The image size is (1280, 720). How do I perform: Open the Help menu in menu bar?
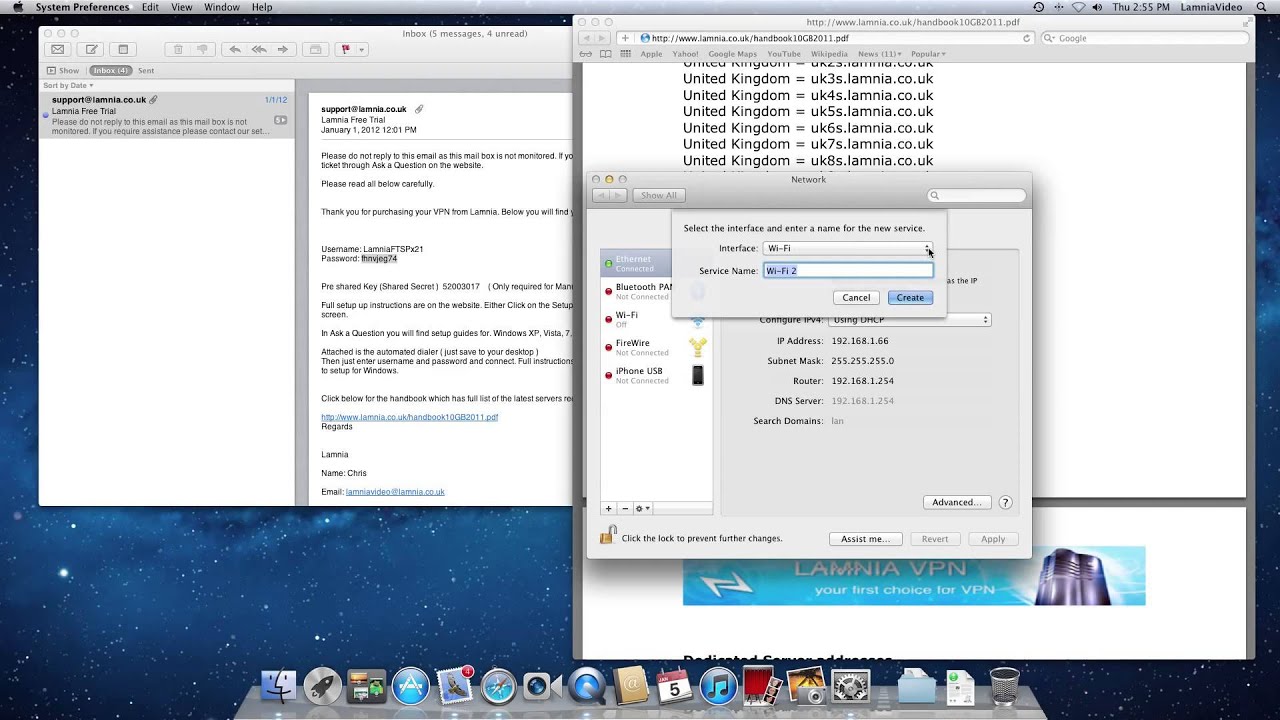point(262,7)
